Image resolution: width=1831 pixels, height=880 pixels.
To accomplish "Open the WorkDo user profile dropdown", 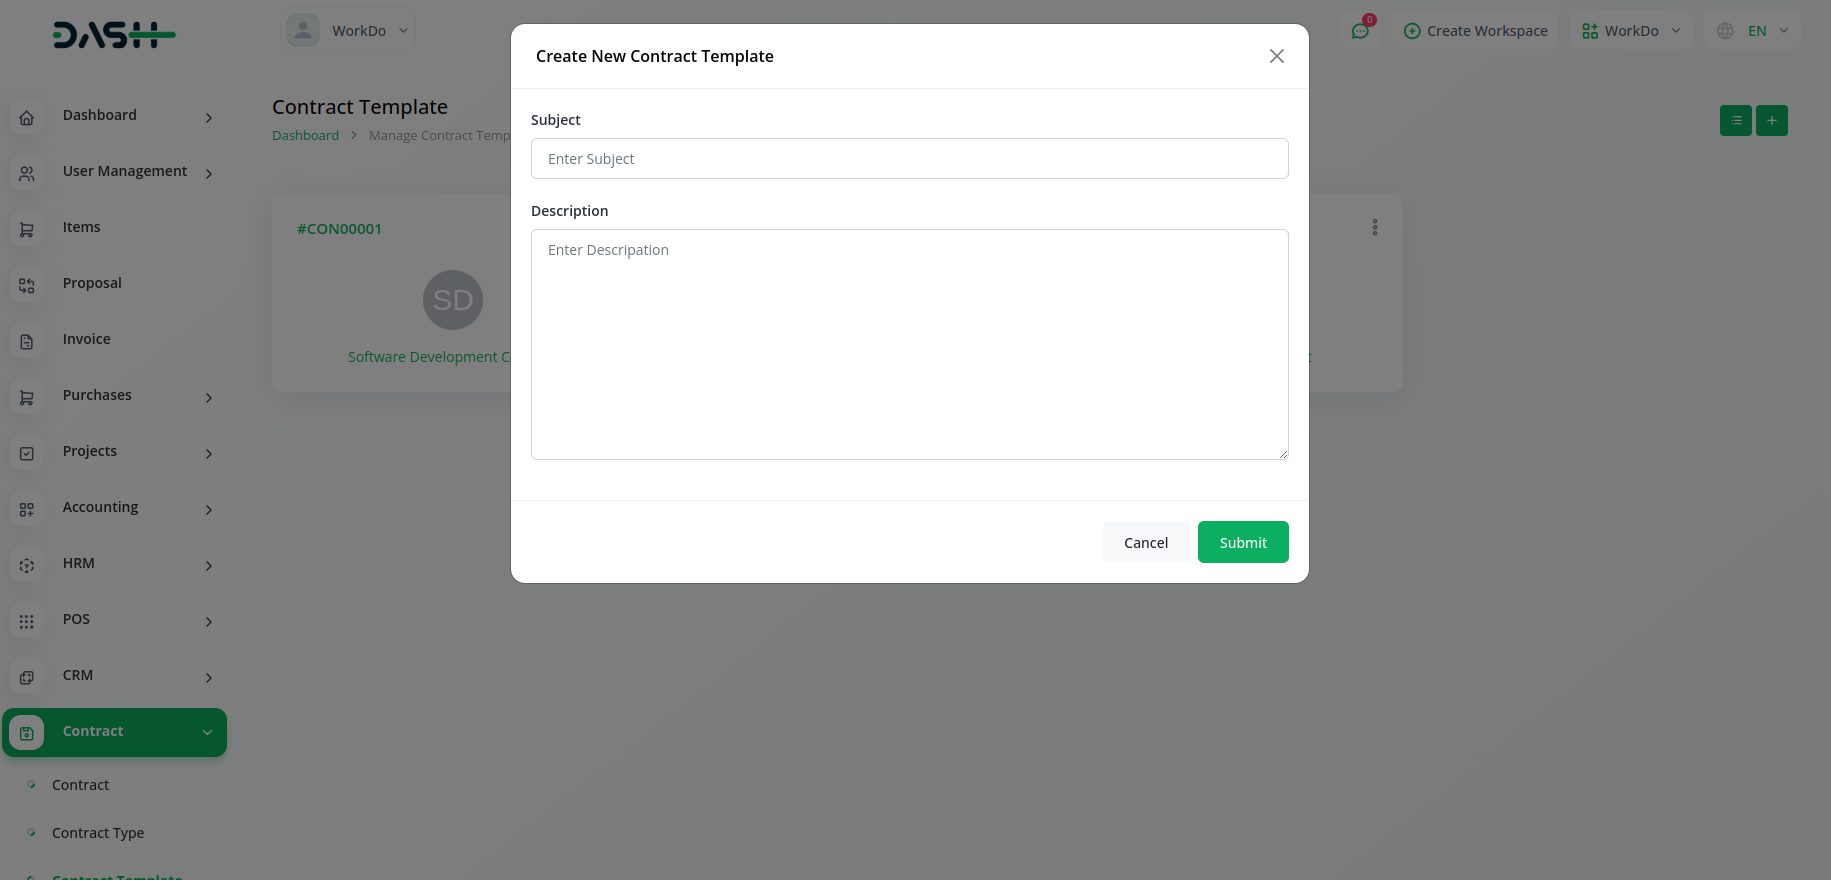I will (349, 31).
